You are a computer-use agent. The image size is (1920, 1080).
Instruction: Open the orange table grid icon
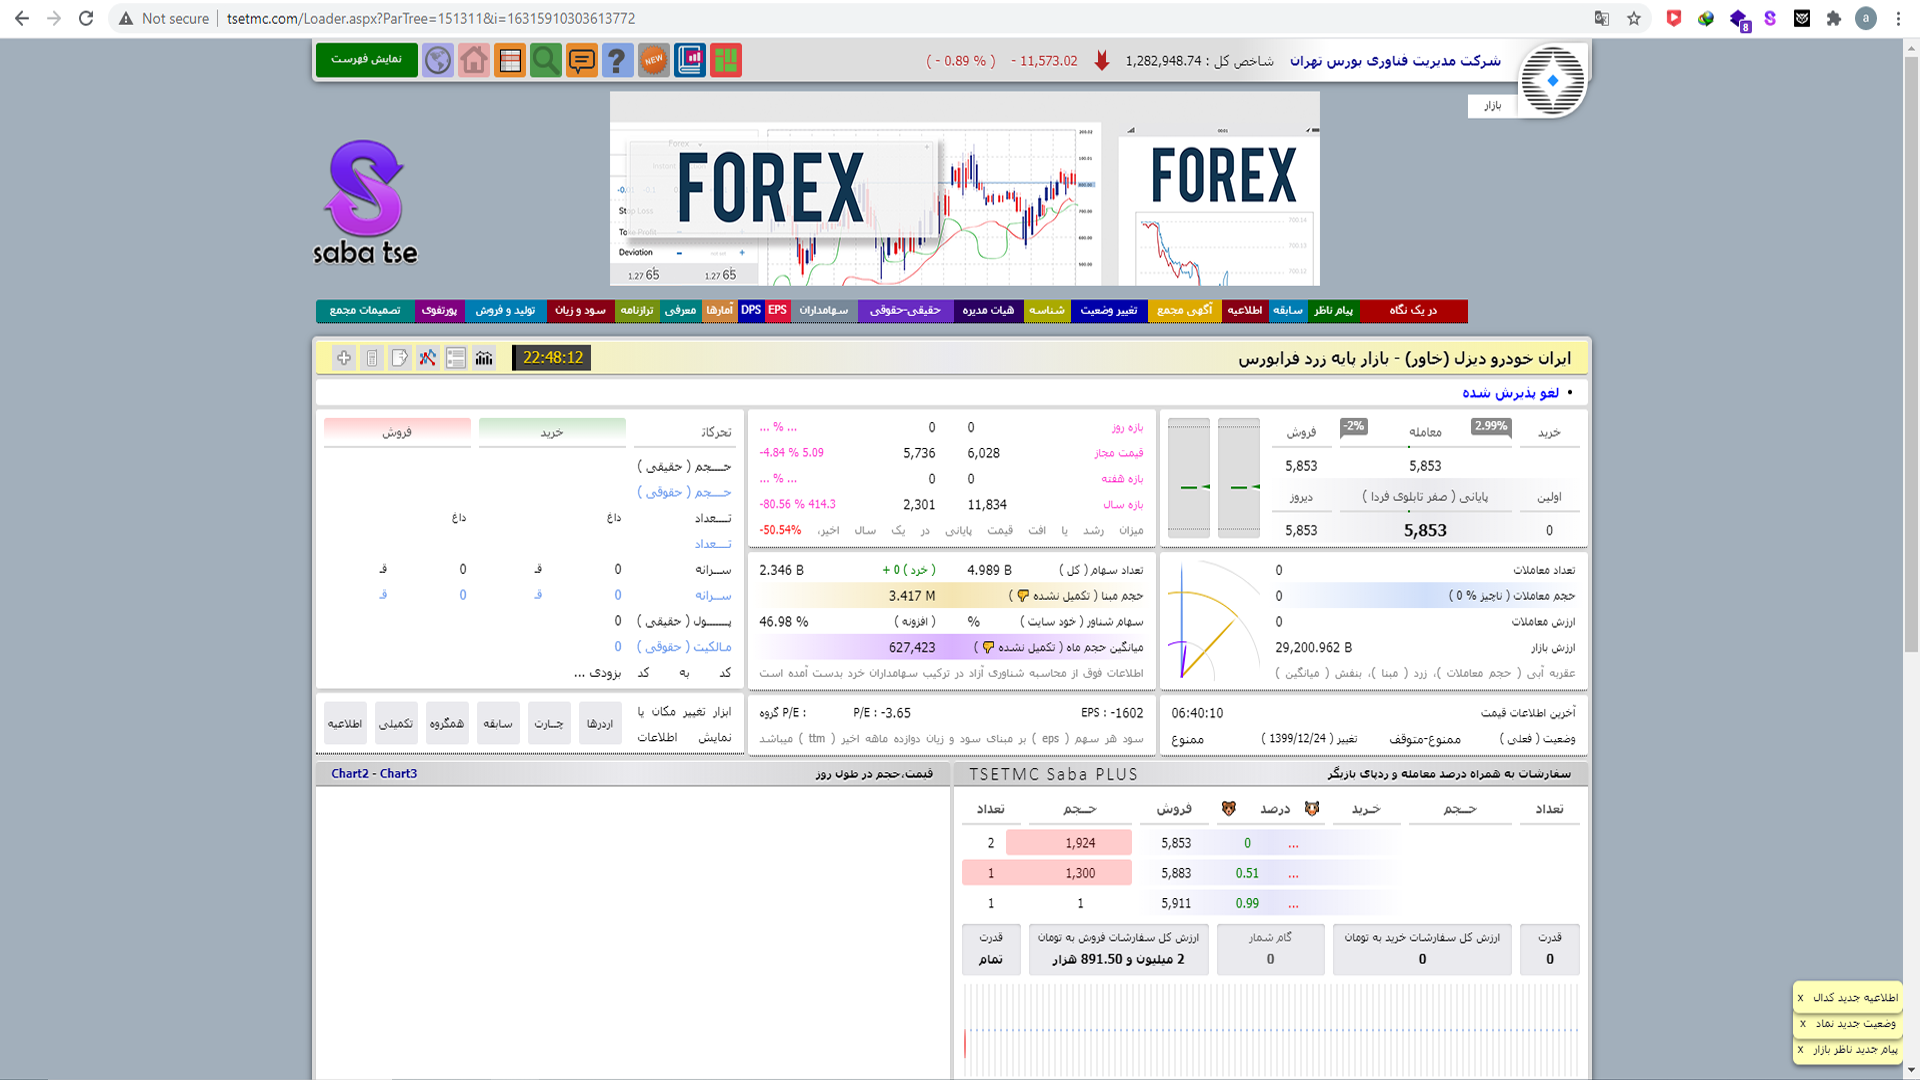tap(510, 61)
